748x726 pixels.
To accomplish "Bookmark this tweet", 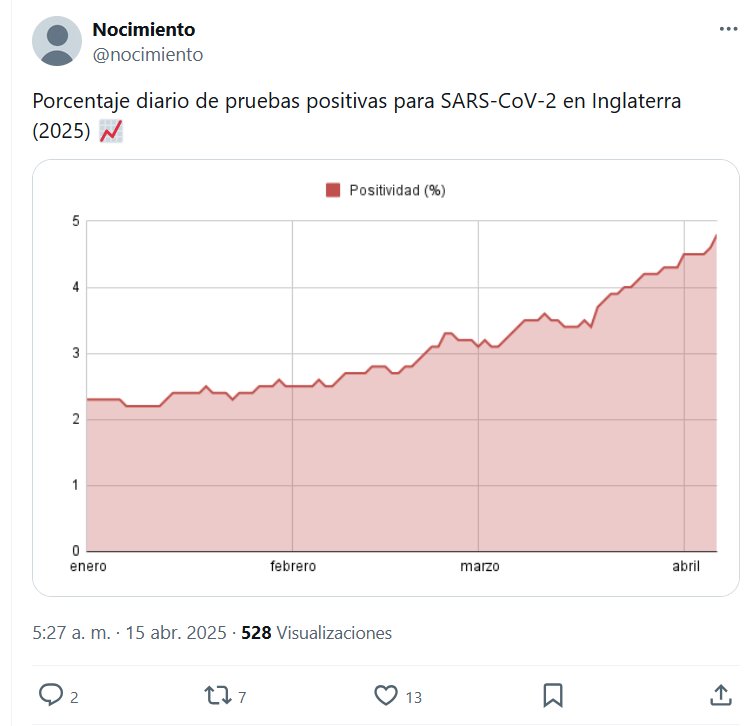I will [x=553, y=695].
